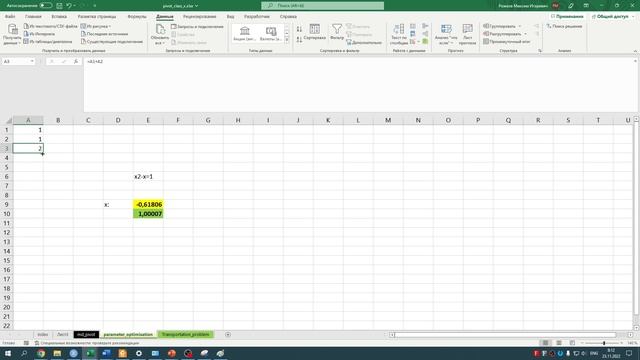Select the Валюты data type

click(x=271, y=33)
